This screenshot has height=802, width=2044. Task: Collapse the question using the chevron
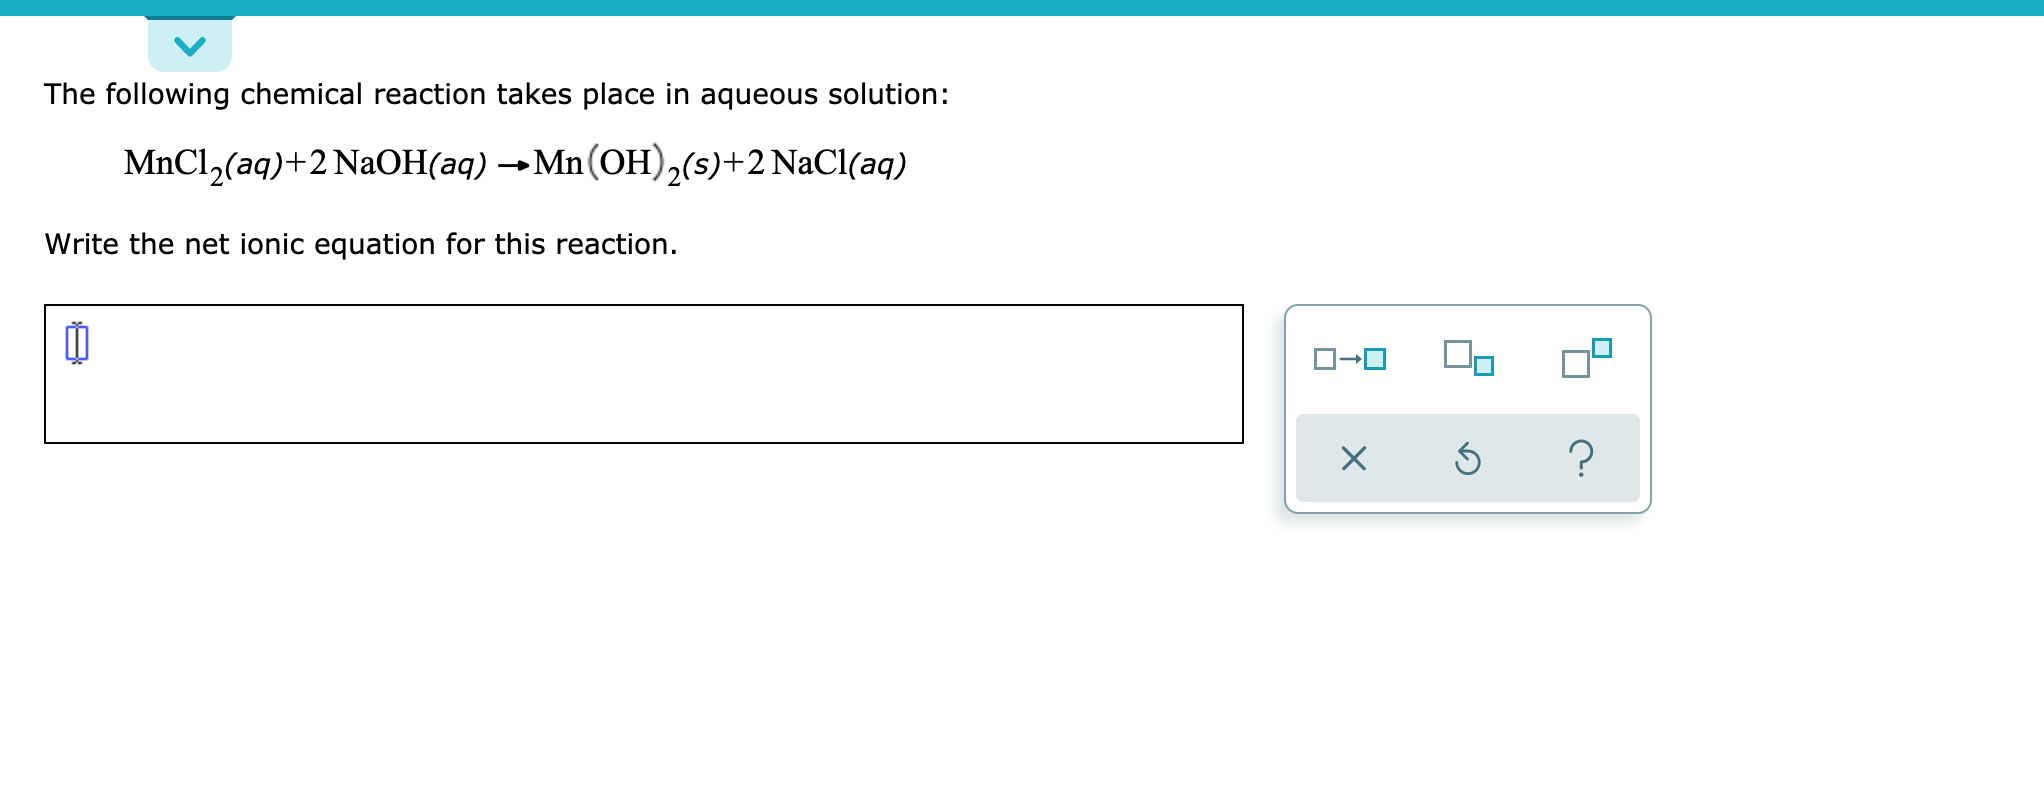(190, 42)
